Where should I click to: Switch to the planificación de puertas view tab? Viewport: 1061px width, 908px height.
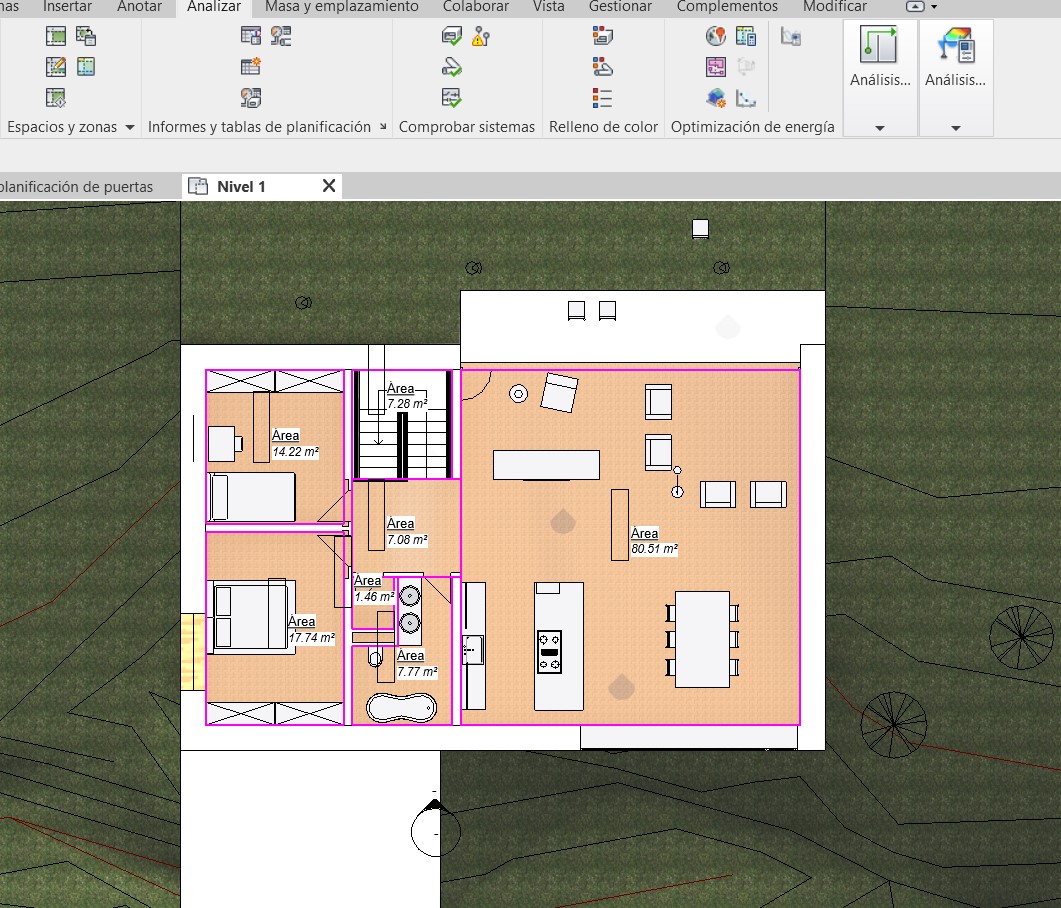(x=76, y=187)
